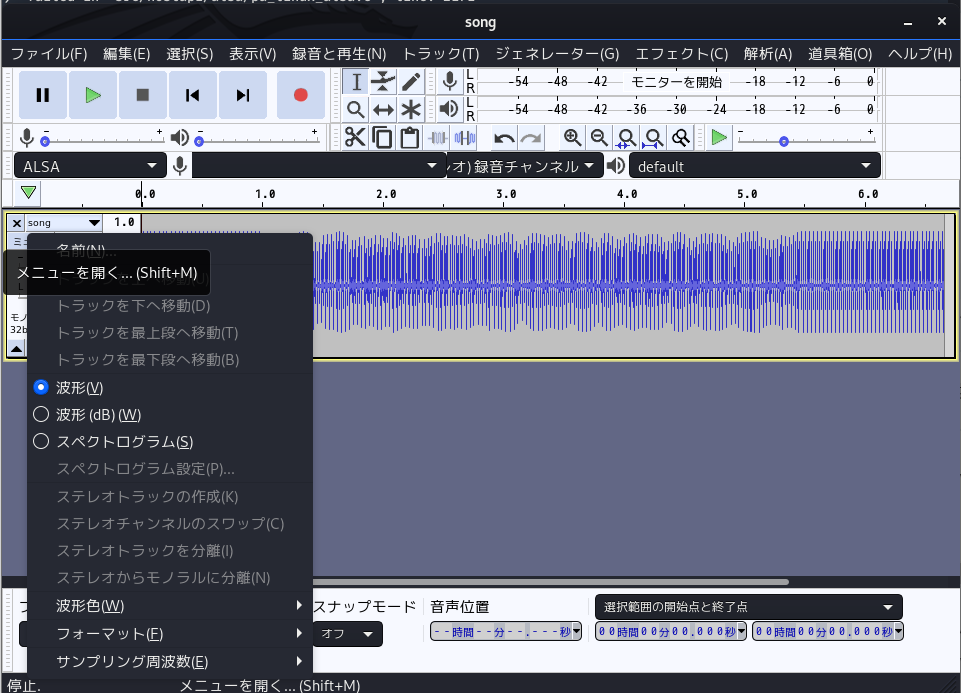Select the Time Shift arrows tool
Viewport: 961px width, 693px height.
(383, 110)
